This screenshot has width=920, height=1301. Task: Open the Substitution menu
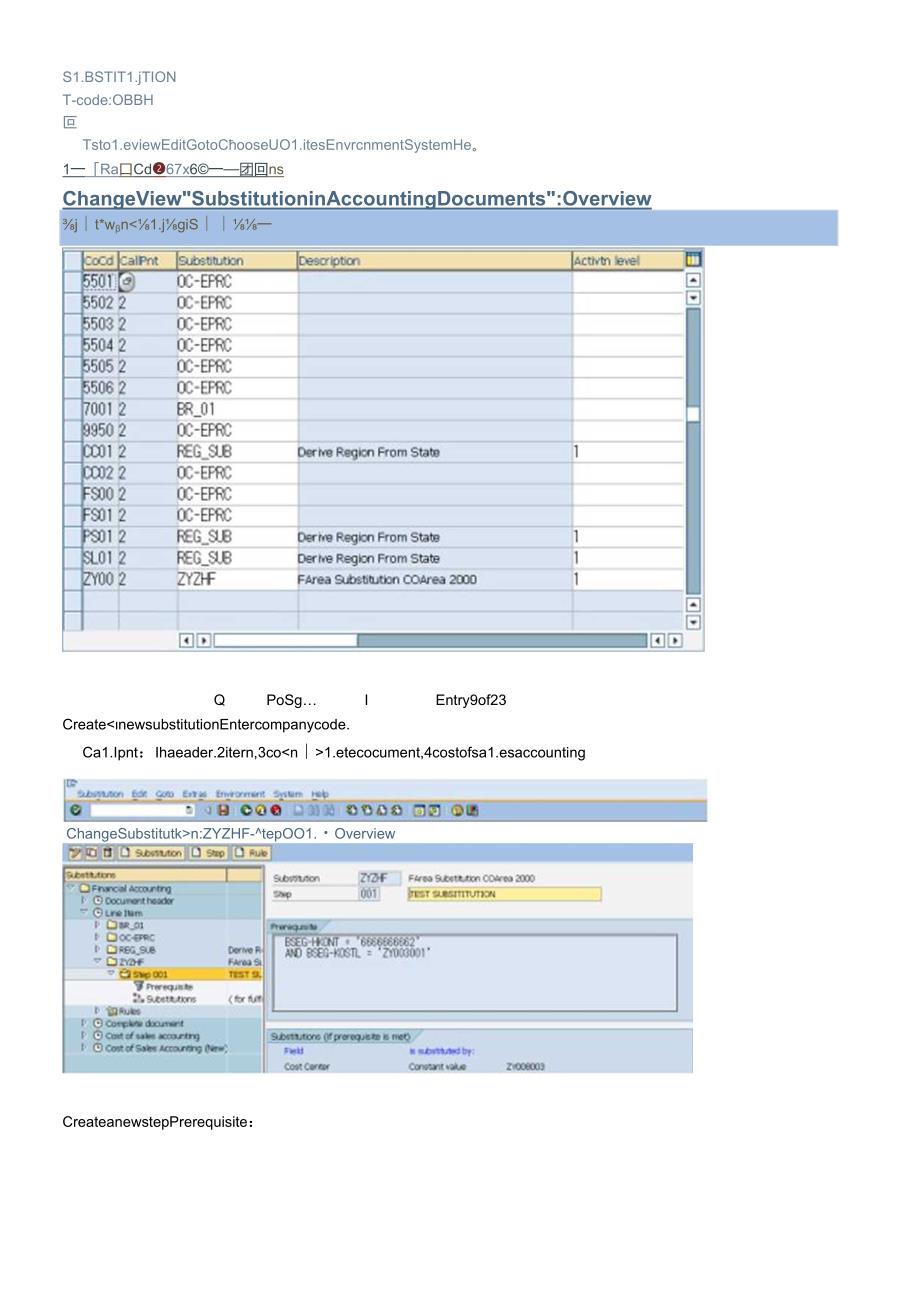point(100,794)
